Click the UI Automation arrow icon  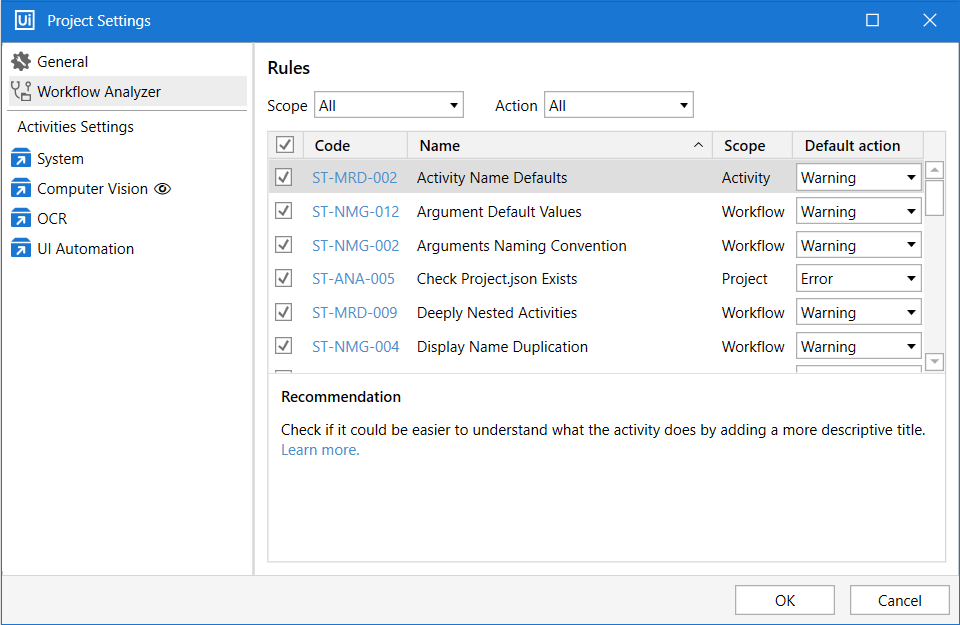point(21,249)
